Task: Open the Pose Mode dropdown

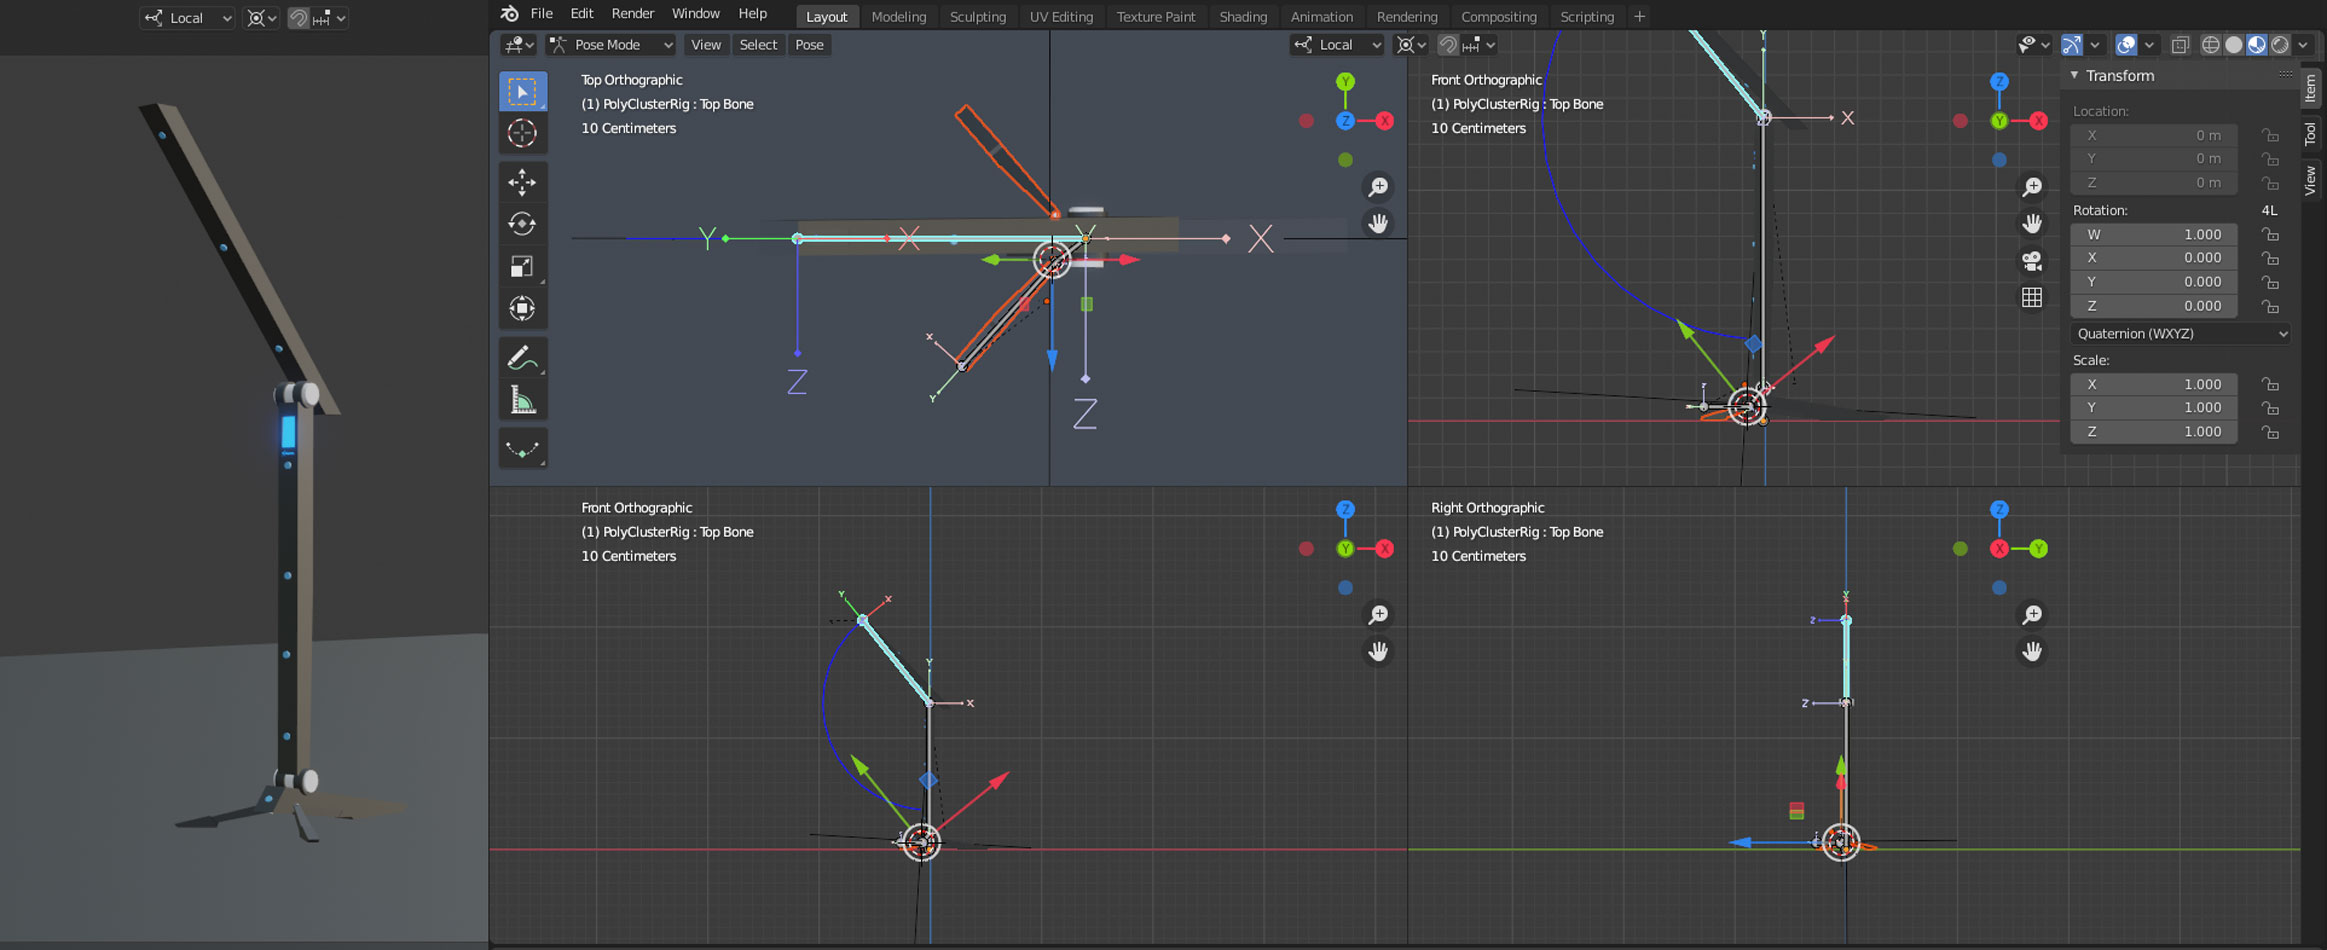Action: (611, 45)
